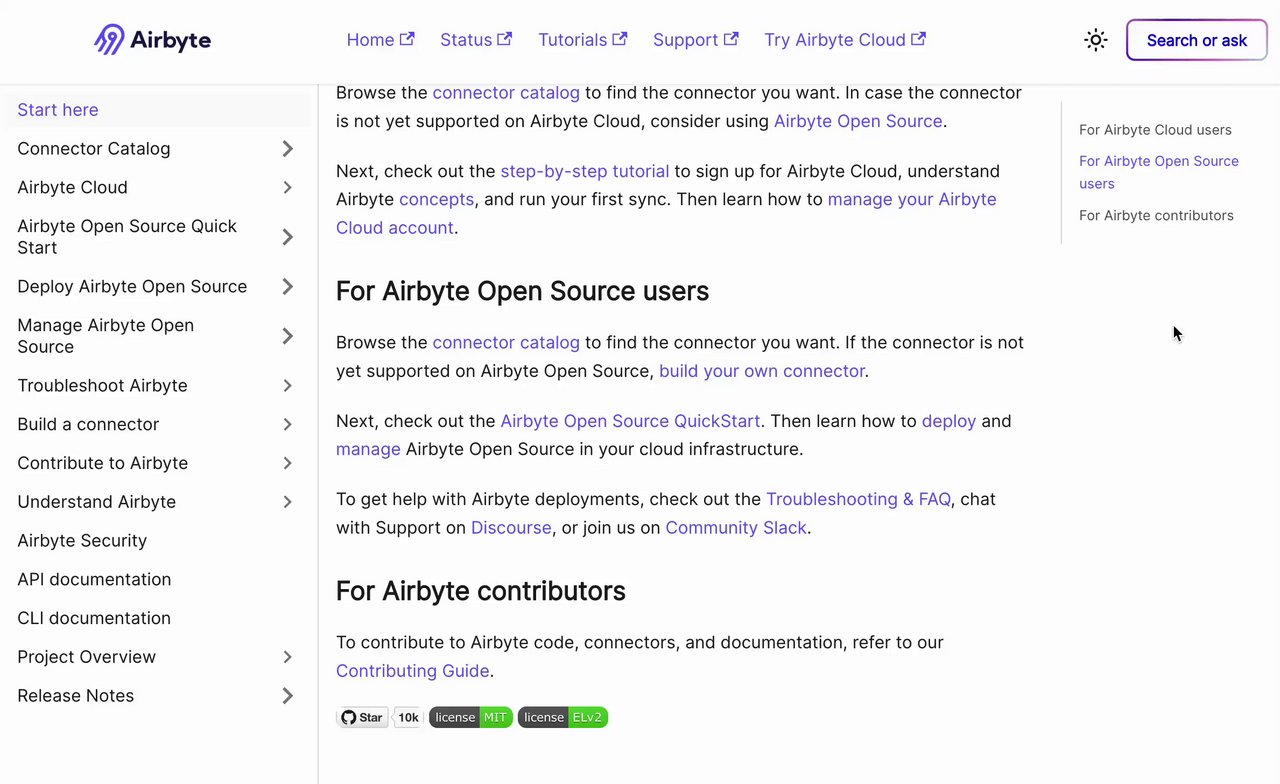Open the ELv2 license badge
This screenshot has height=784, width=1280.
coord(563,717)
